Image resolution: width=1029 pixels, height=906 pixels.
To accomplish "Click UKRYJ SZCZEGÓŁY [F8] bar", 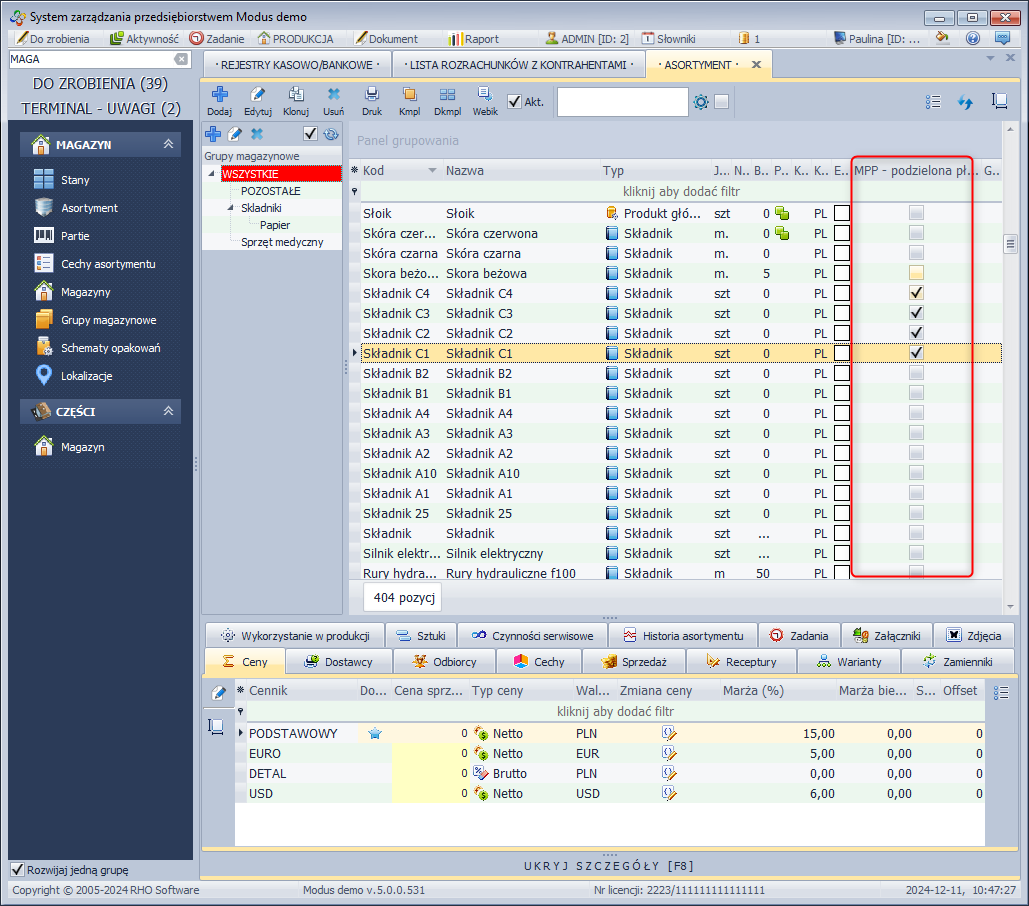I will 609,865.
